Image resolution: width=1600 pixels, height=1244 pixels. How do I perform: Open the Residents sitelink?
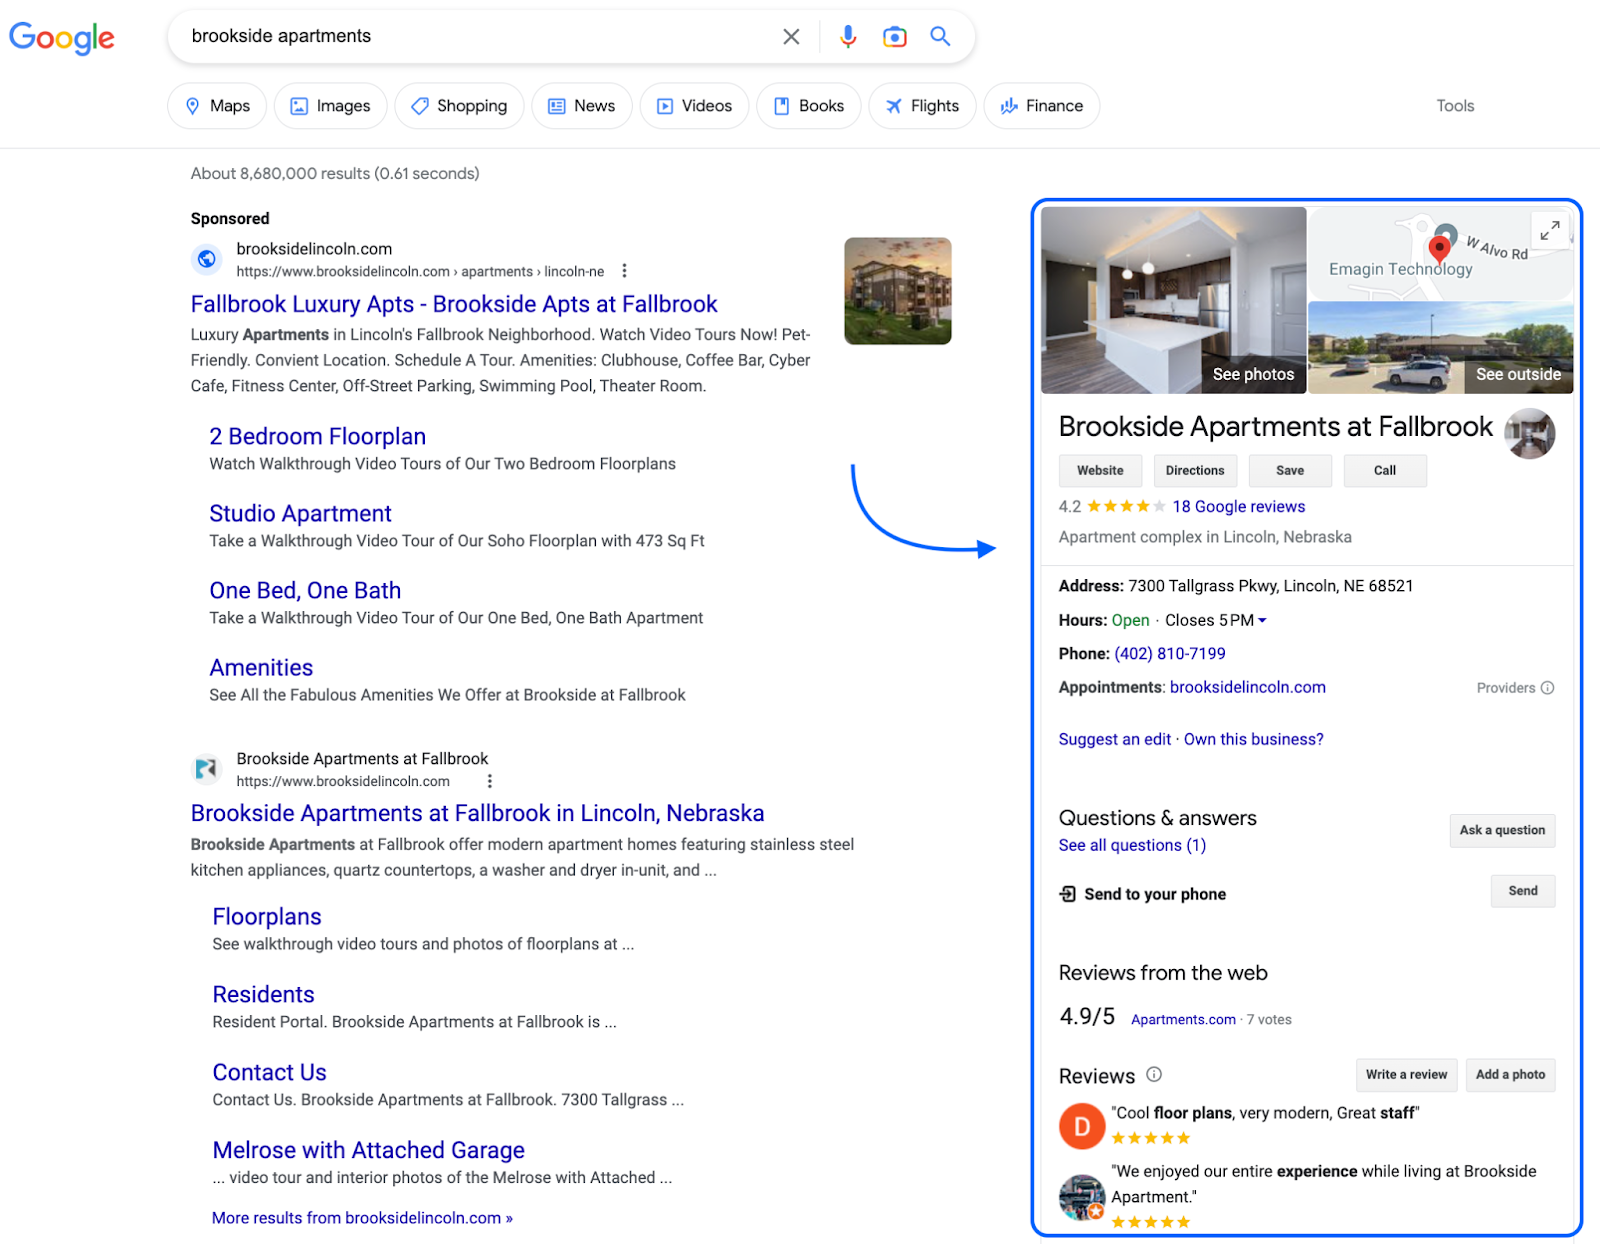264,995
